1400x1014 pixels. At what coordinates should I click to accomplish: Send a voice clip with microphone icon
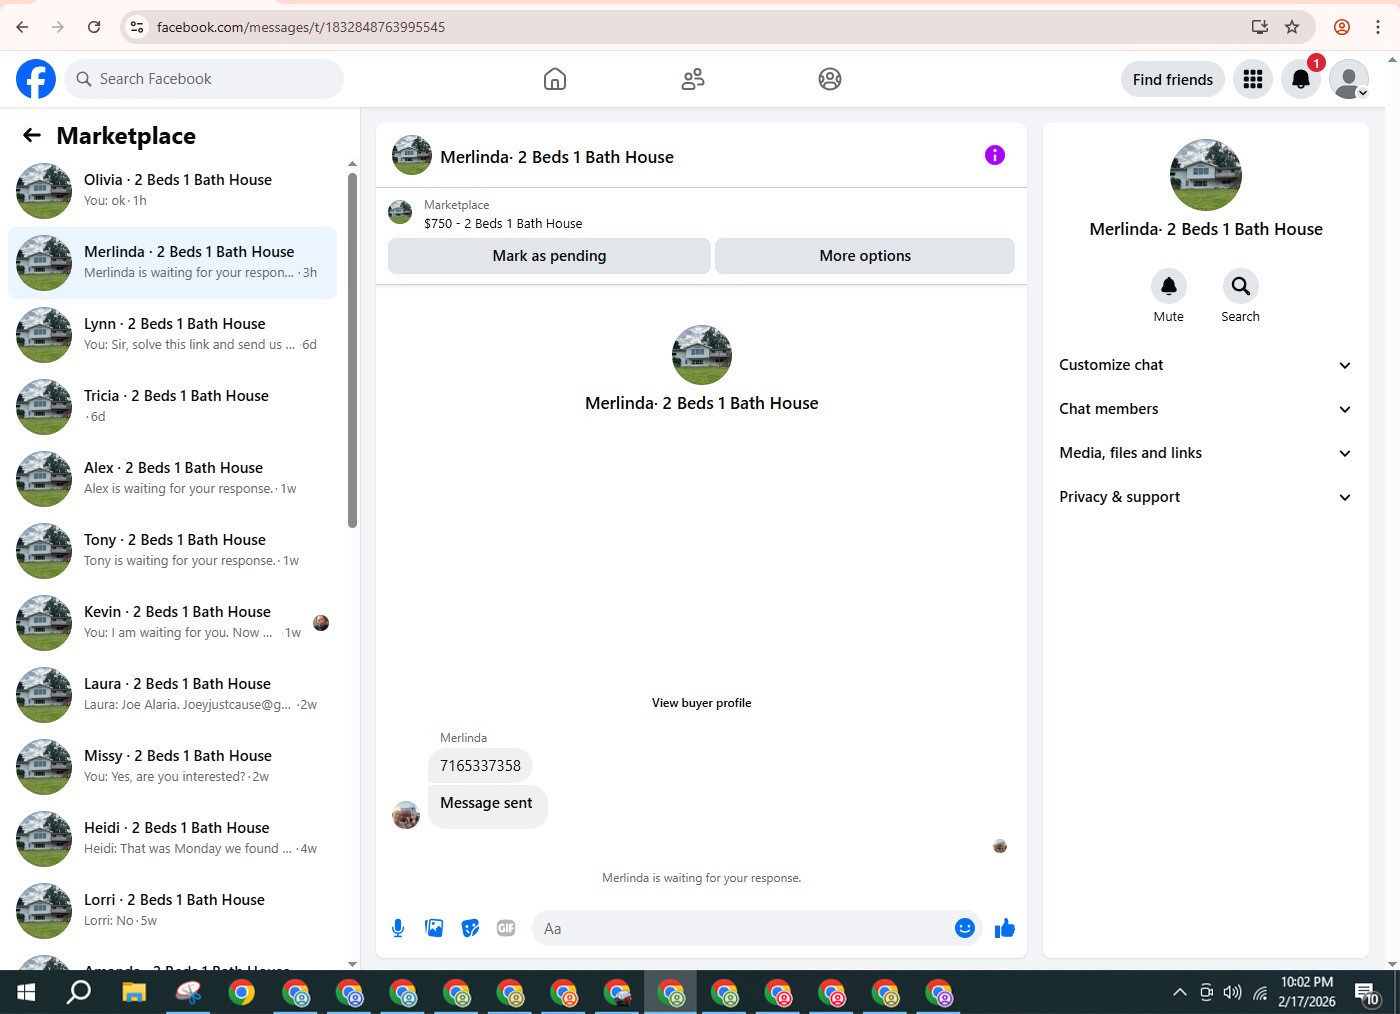click(398, 928)
